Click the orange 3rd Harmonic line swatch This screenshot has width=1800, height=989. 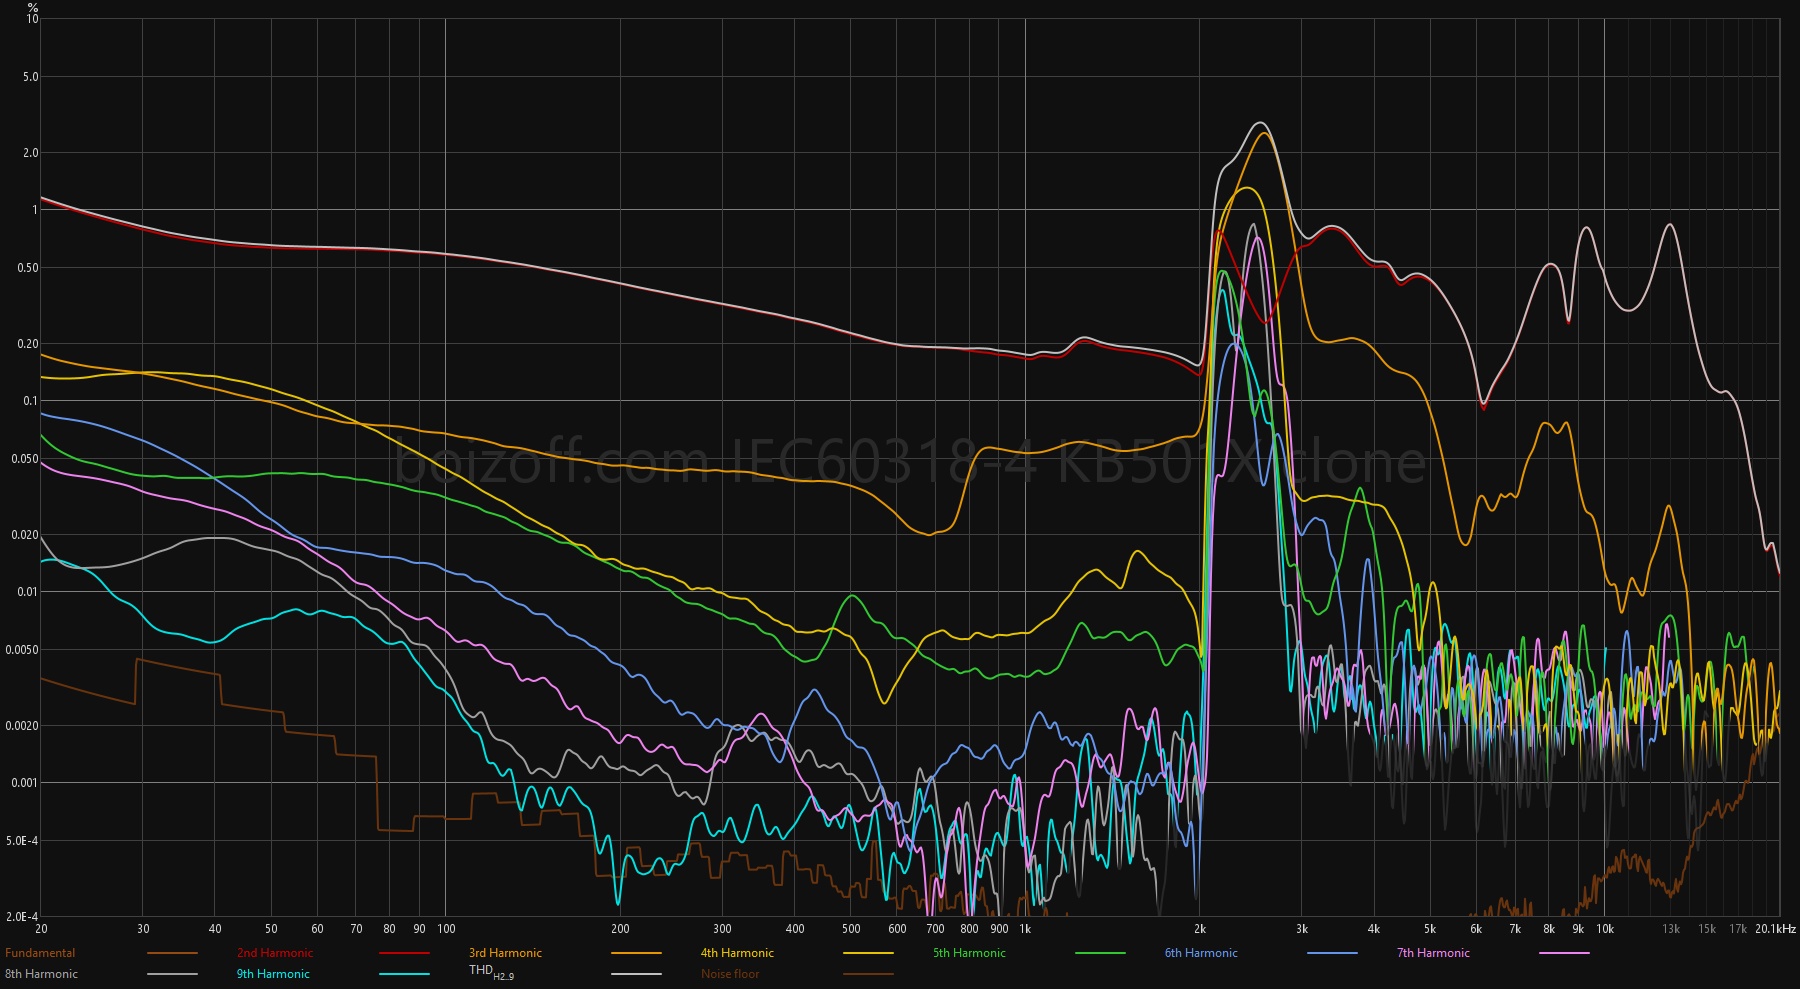pos(636,954)
